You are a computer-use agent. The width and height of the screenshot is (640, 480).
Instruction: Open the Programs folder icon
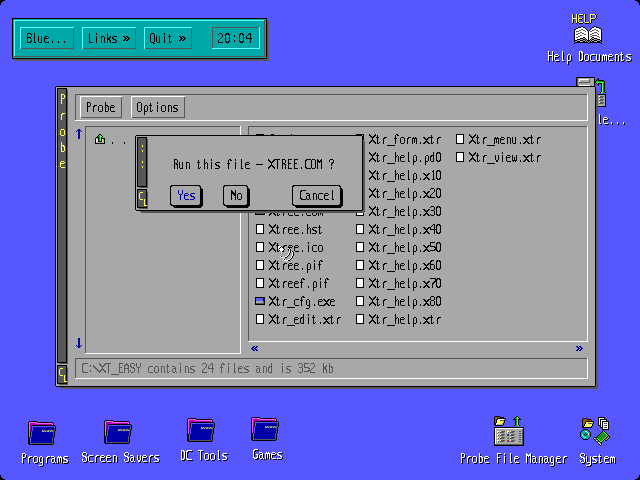click(x=42, y=433)
